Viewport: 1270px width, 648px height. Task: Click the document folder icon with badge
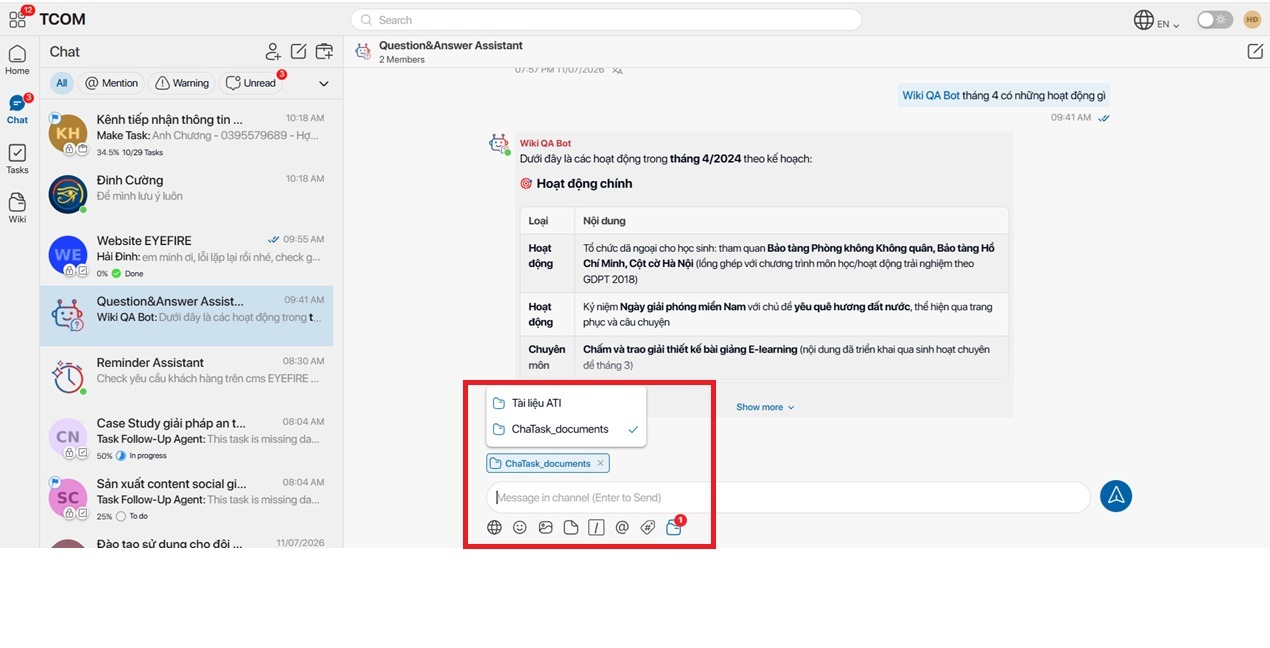point(674,527)
